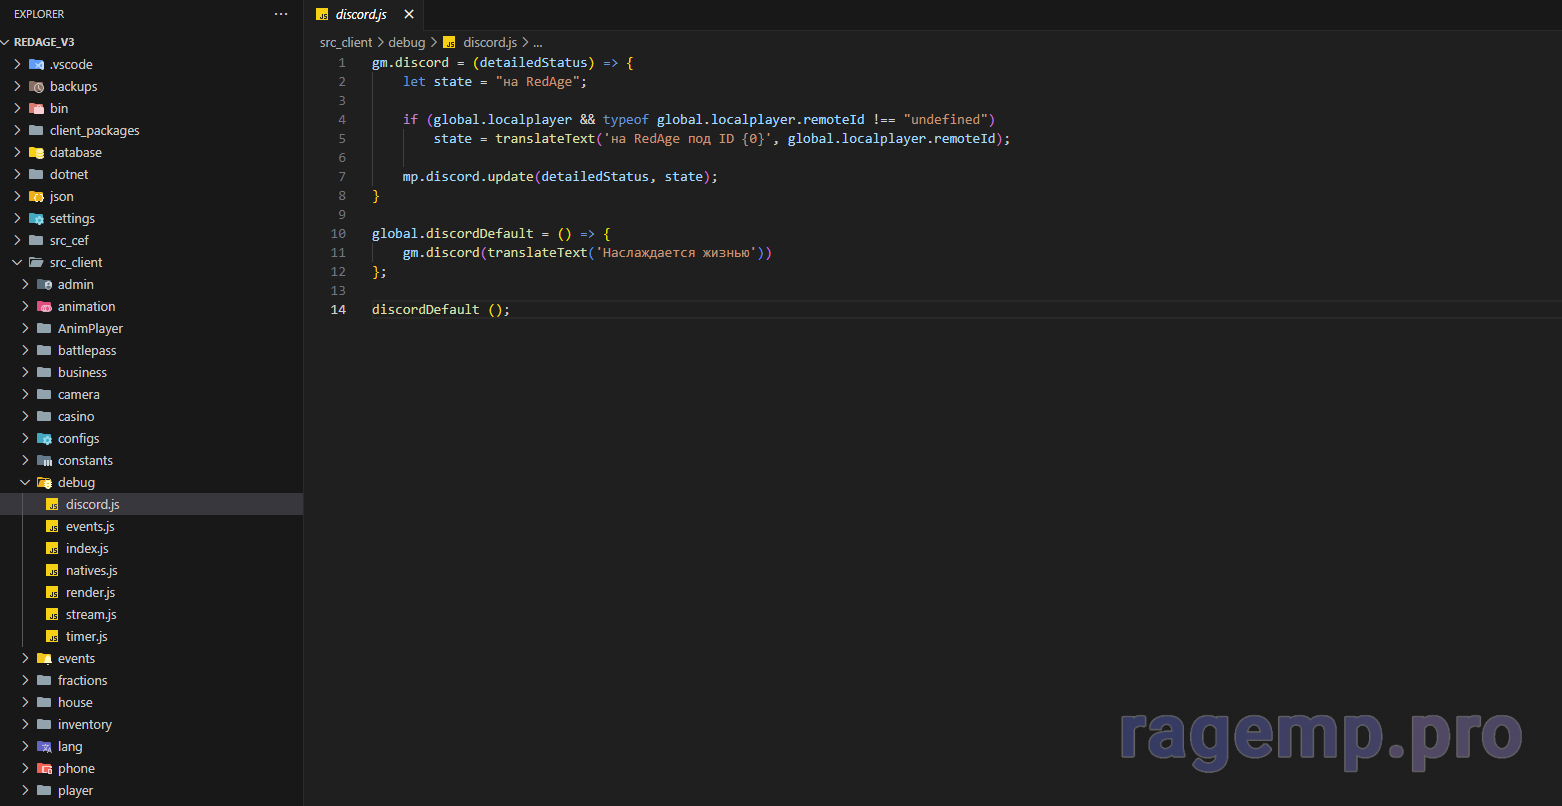Select the dotnet folder row
This screenshot has height=806, width=1562.
[151, 174]
